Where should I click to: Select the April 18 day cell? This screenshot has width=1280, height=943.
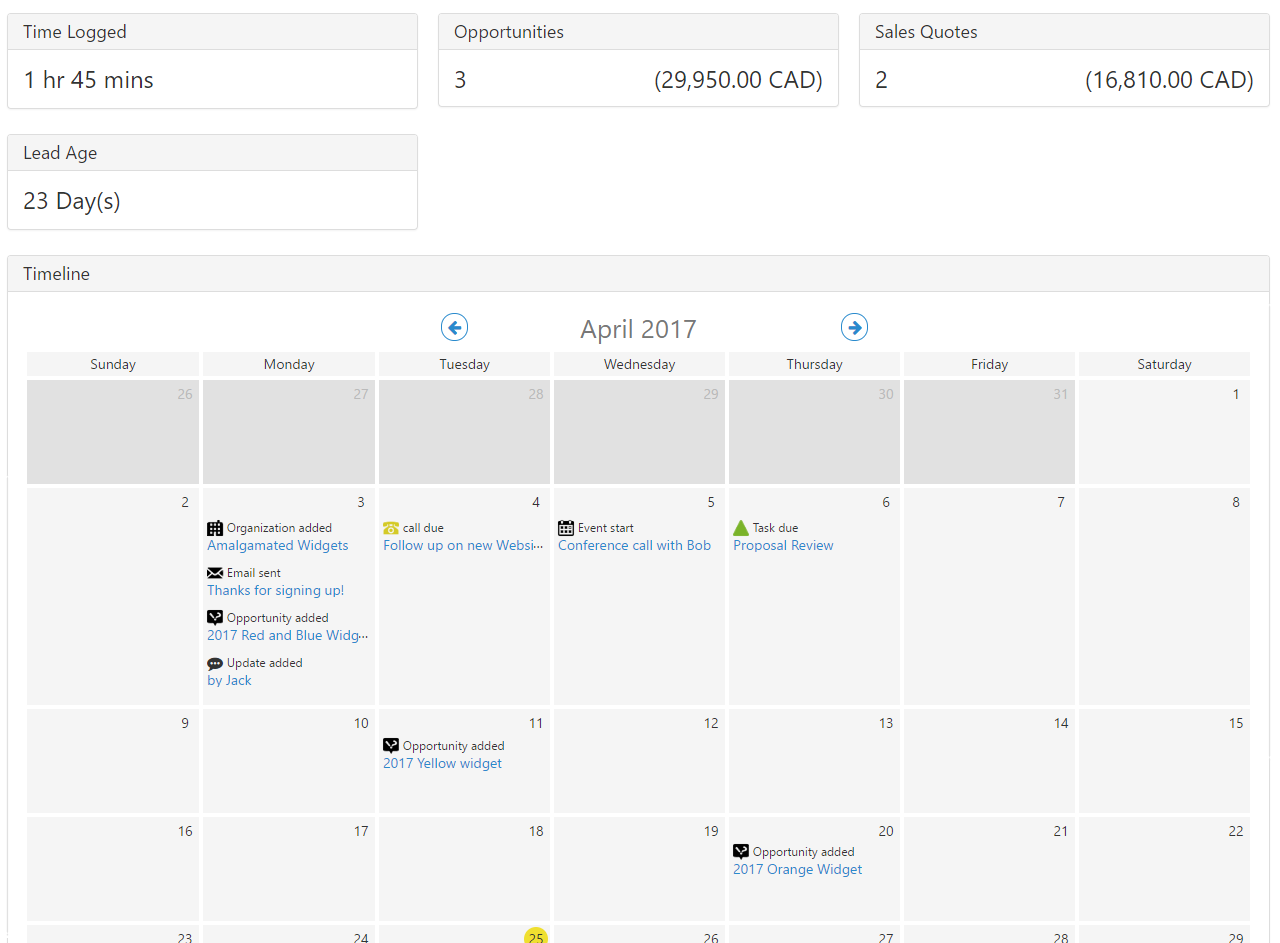(x=464, y=869)
